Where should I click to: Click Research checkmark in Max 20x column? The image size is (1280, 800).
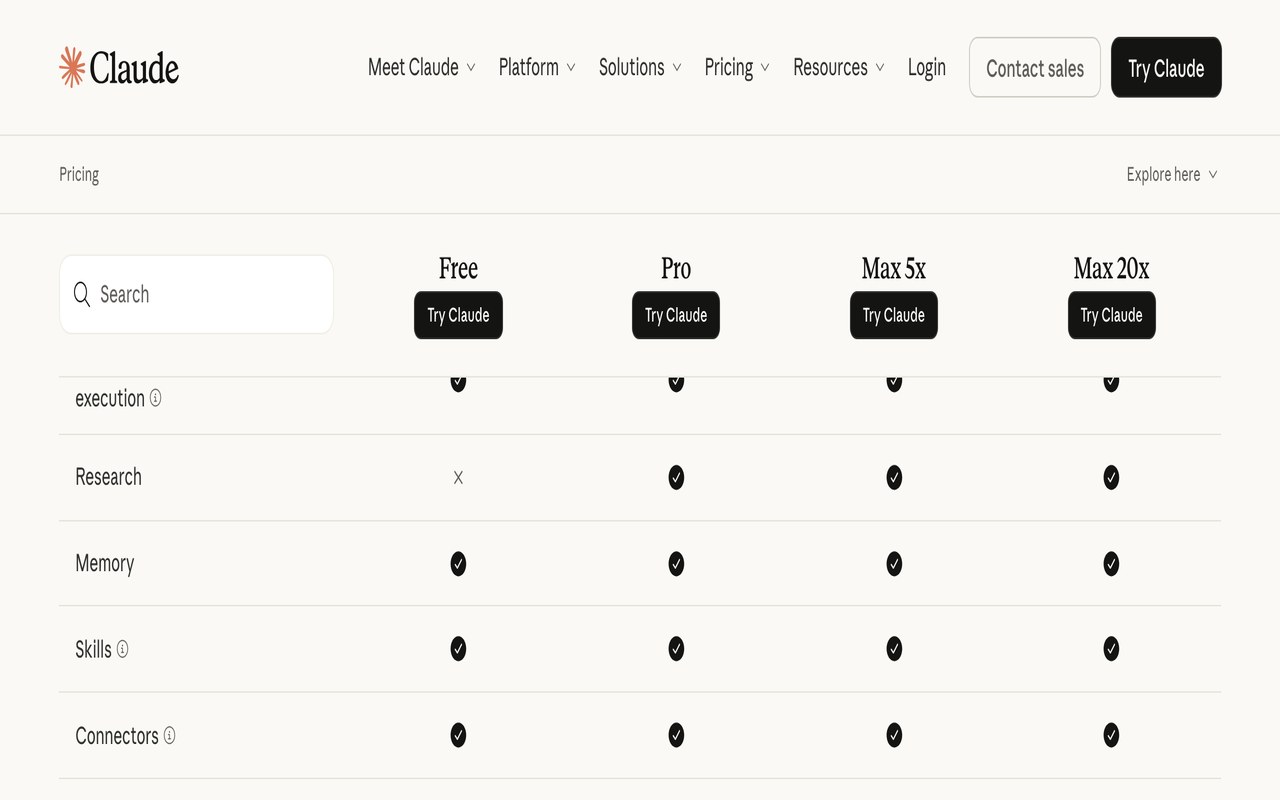coord(1111,478)
